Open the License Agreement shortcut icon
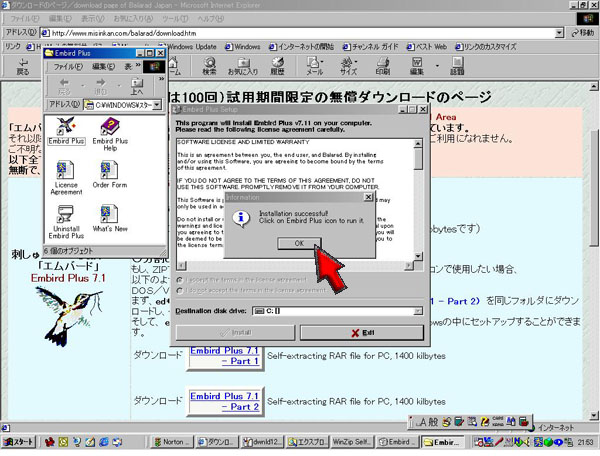The image size is (600, 456). point(66,178)
